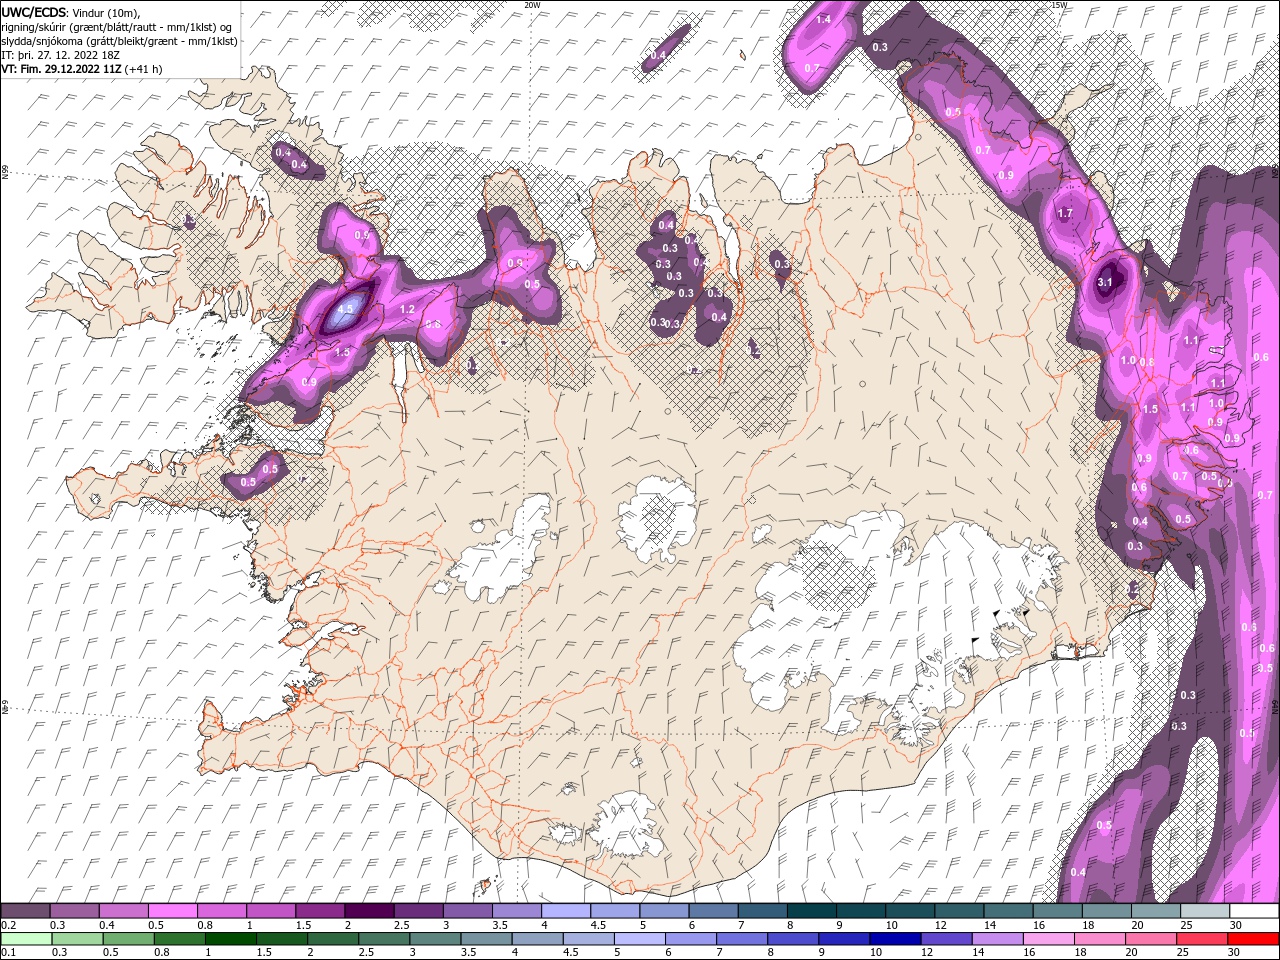This screenshot has height=960, width=1280.
Task: Click the 30 label in the lower legend row
Action: click(1236, 952)
